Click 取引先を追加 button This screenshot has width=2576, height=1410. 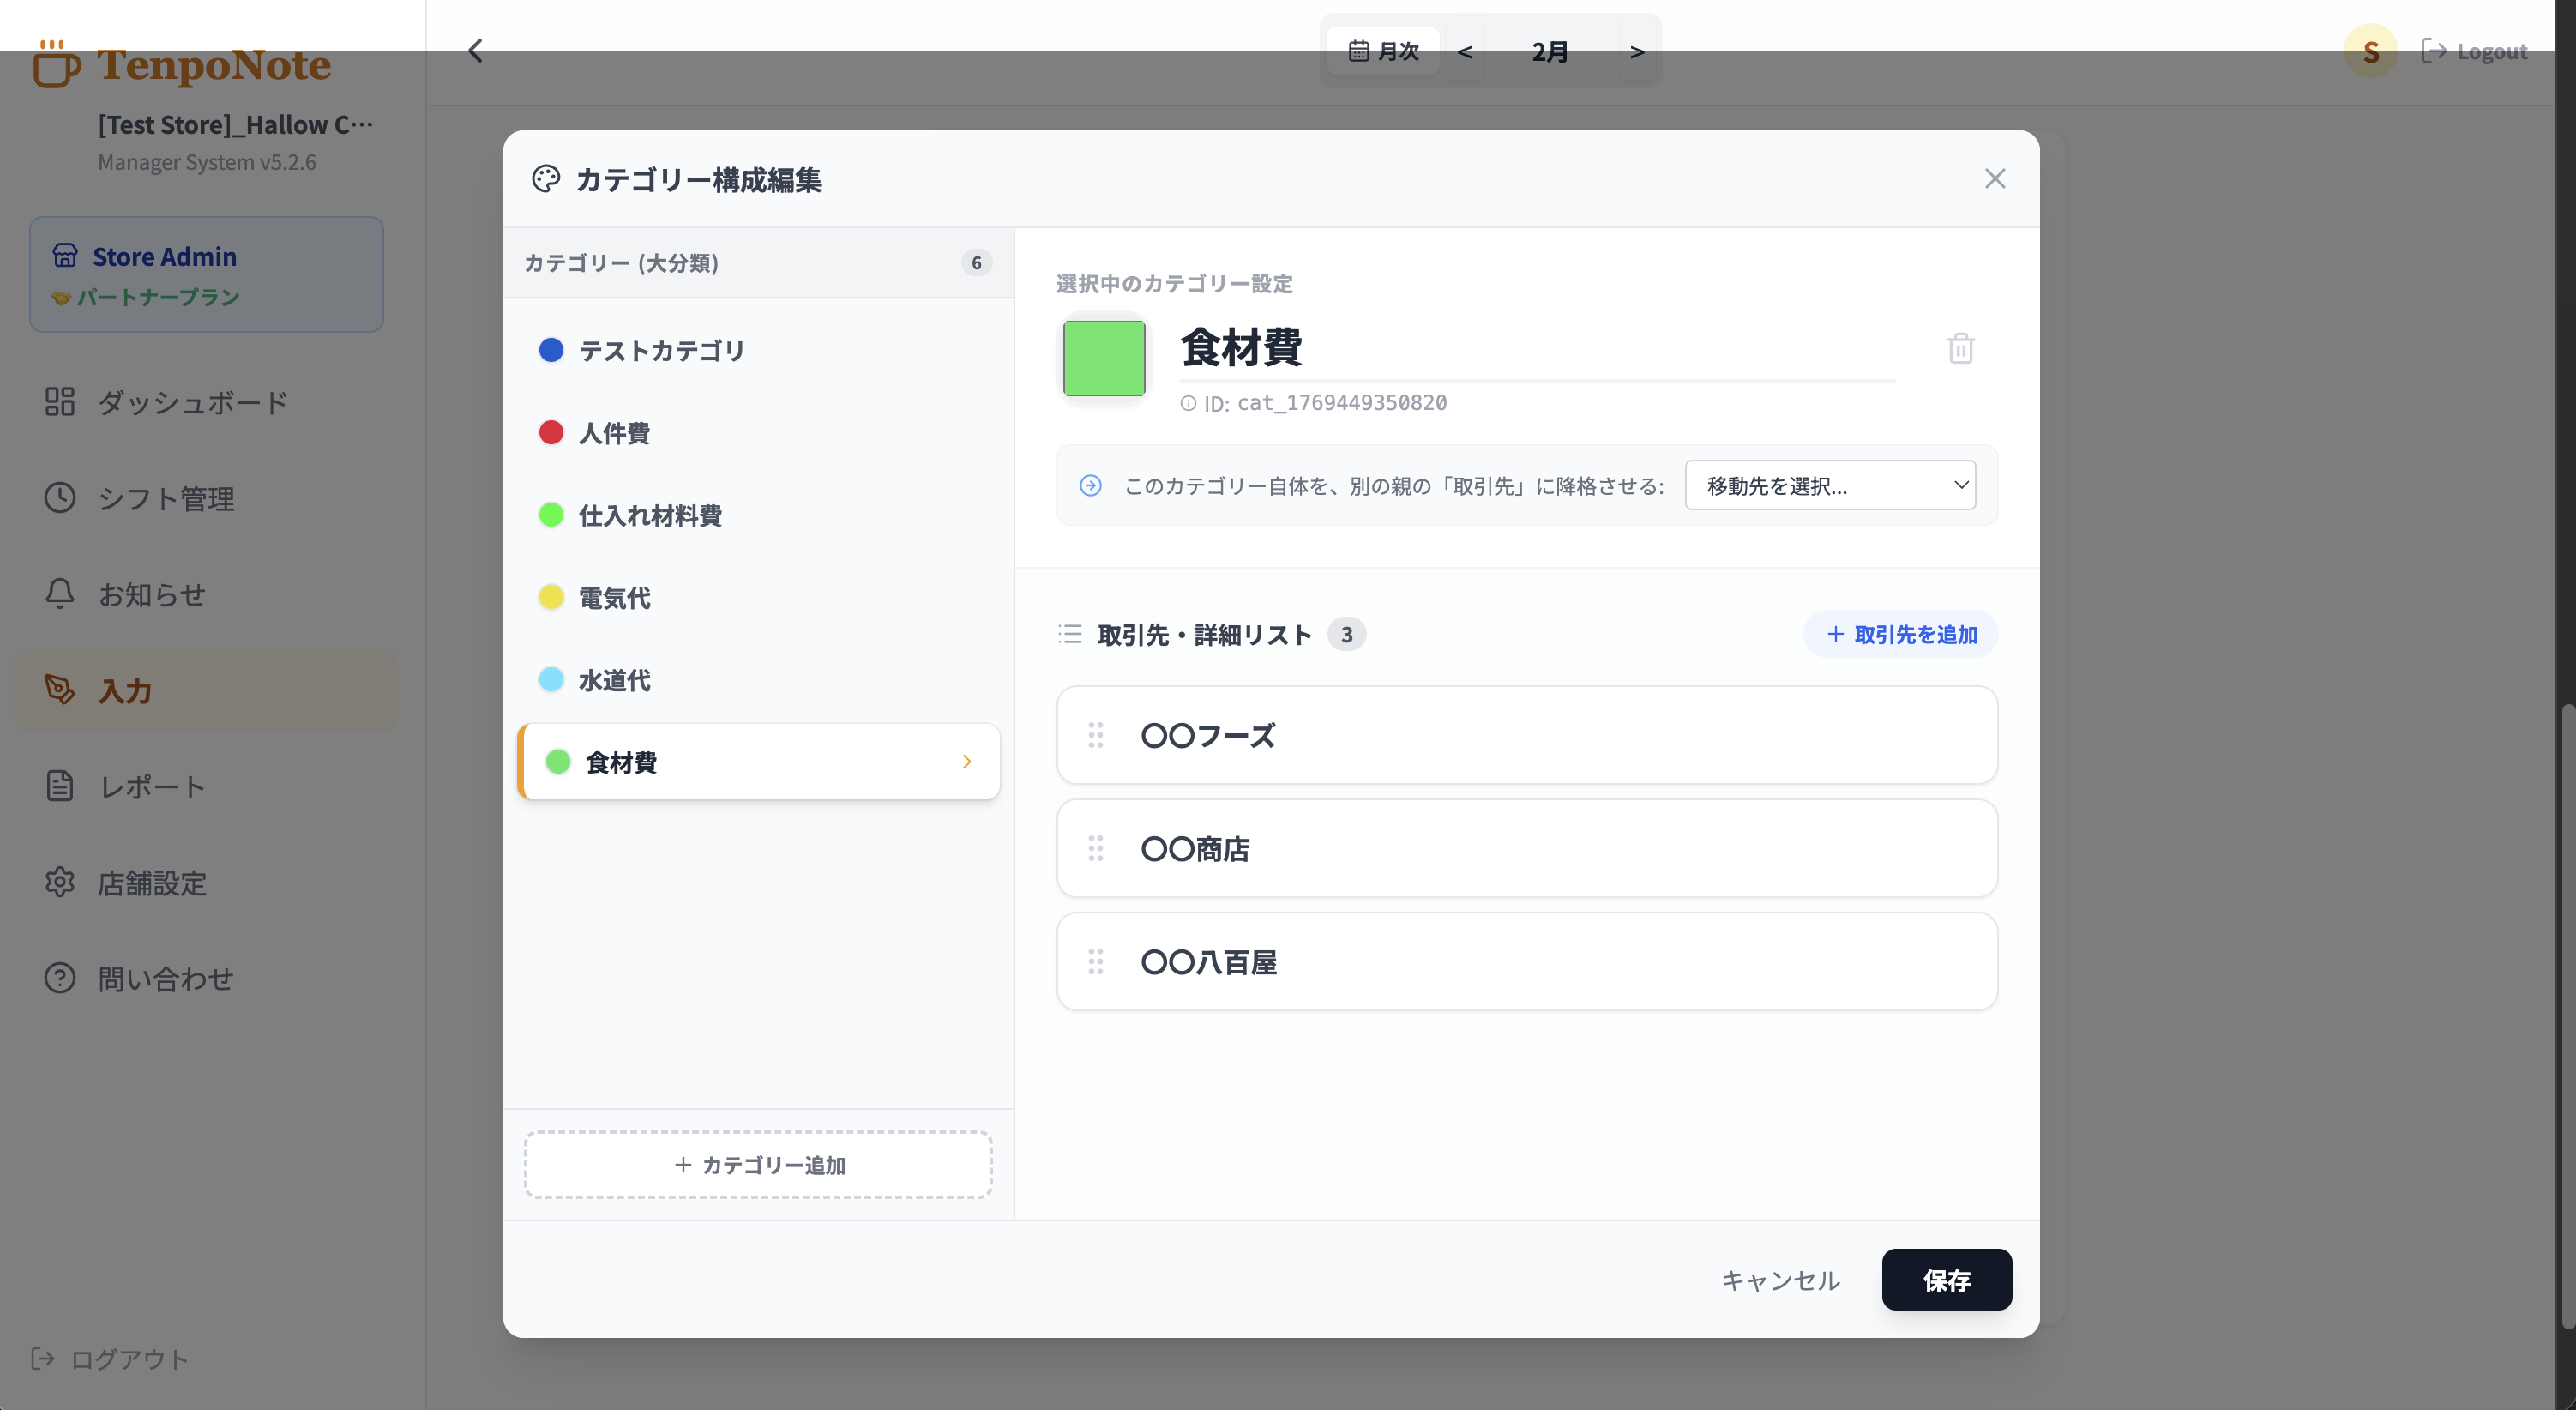(1901, 634)
